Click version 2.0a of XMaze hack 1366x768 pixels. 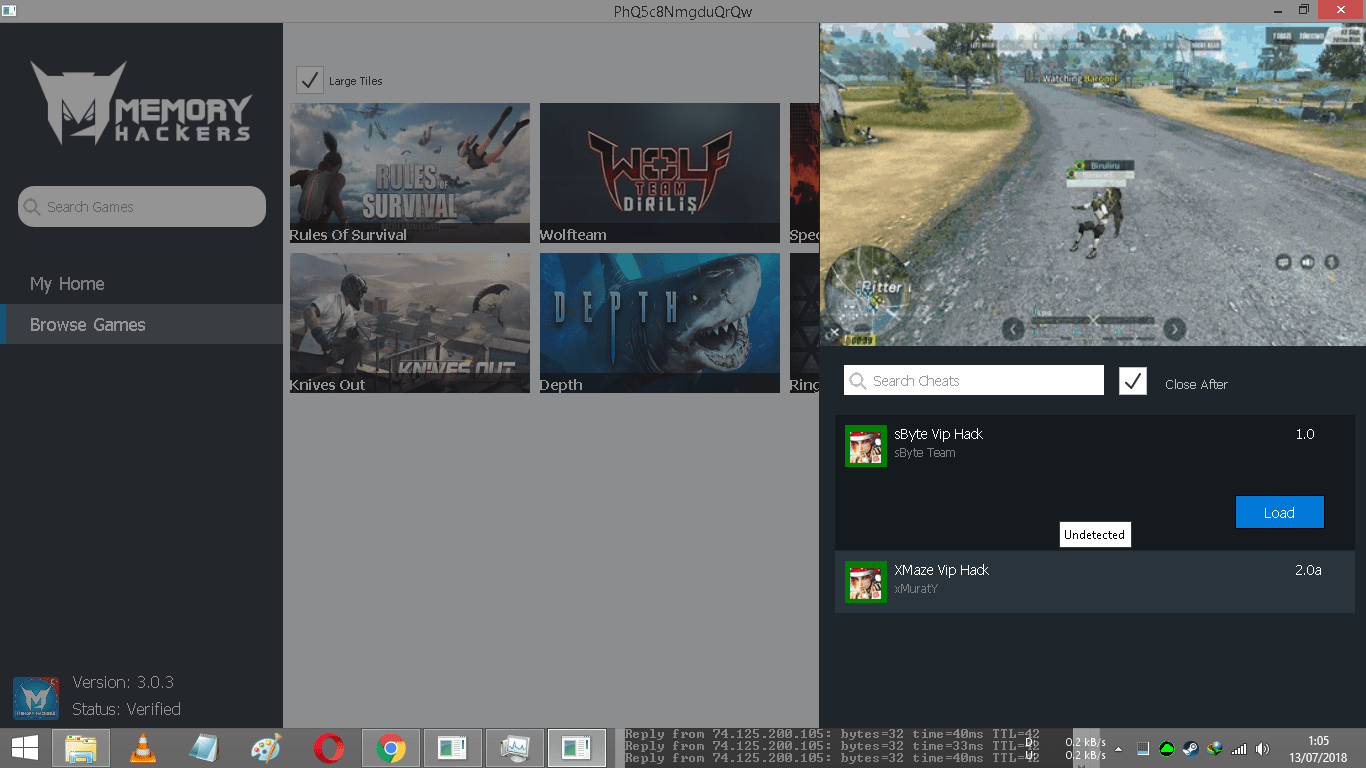1308,570
